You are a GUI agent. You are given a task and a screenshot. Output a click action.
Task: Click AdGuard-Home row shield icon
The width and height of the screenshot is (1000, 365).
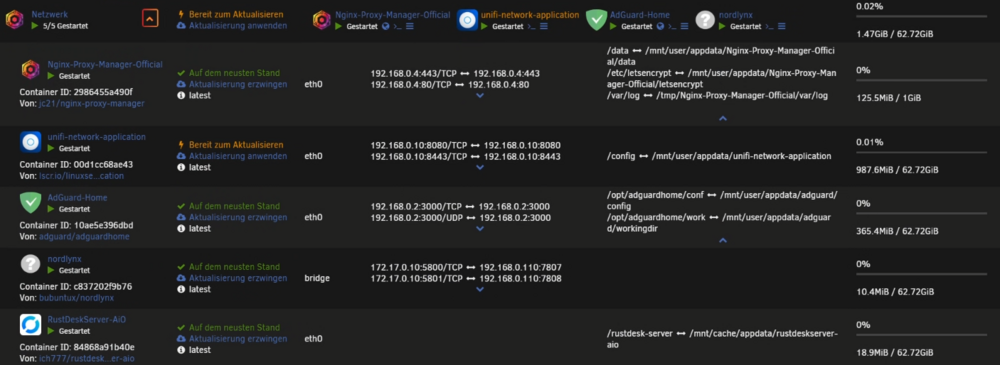[30, 203]
